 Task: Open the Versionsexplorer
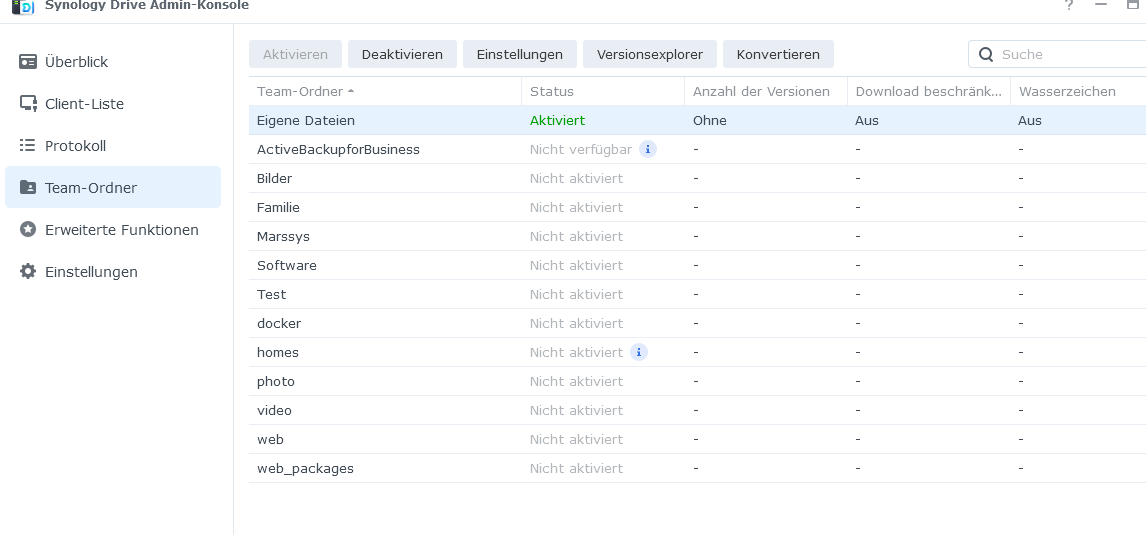650,54
